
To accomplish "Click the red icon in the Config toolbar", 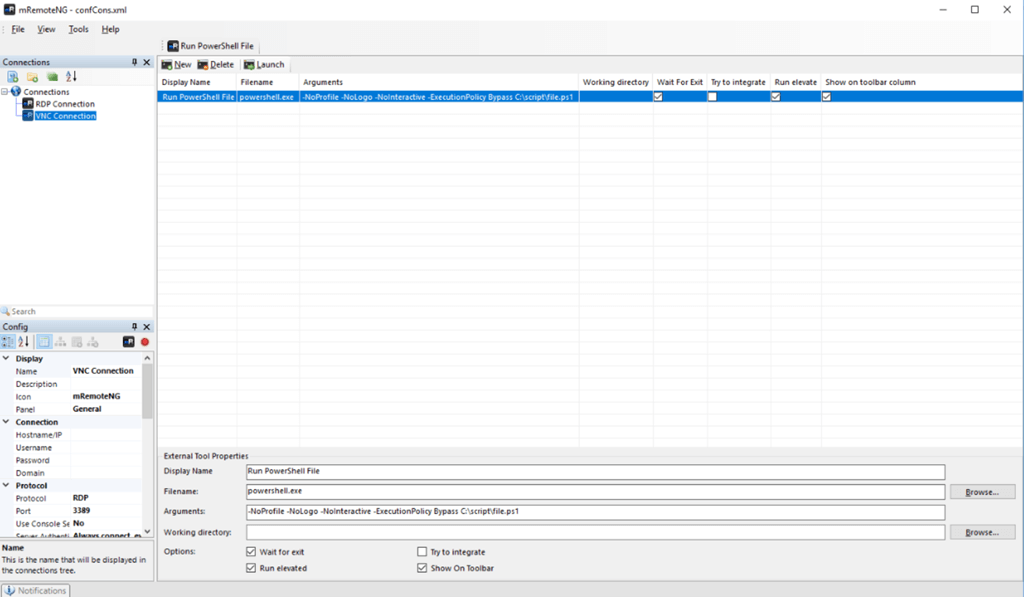I will click(145, 341).
